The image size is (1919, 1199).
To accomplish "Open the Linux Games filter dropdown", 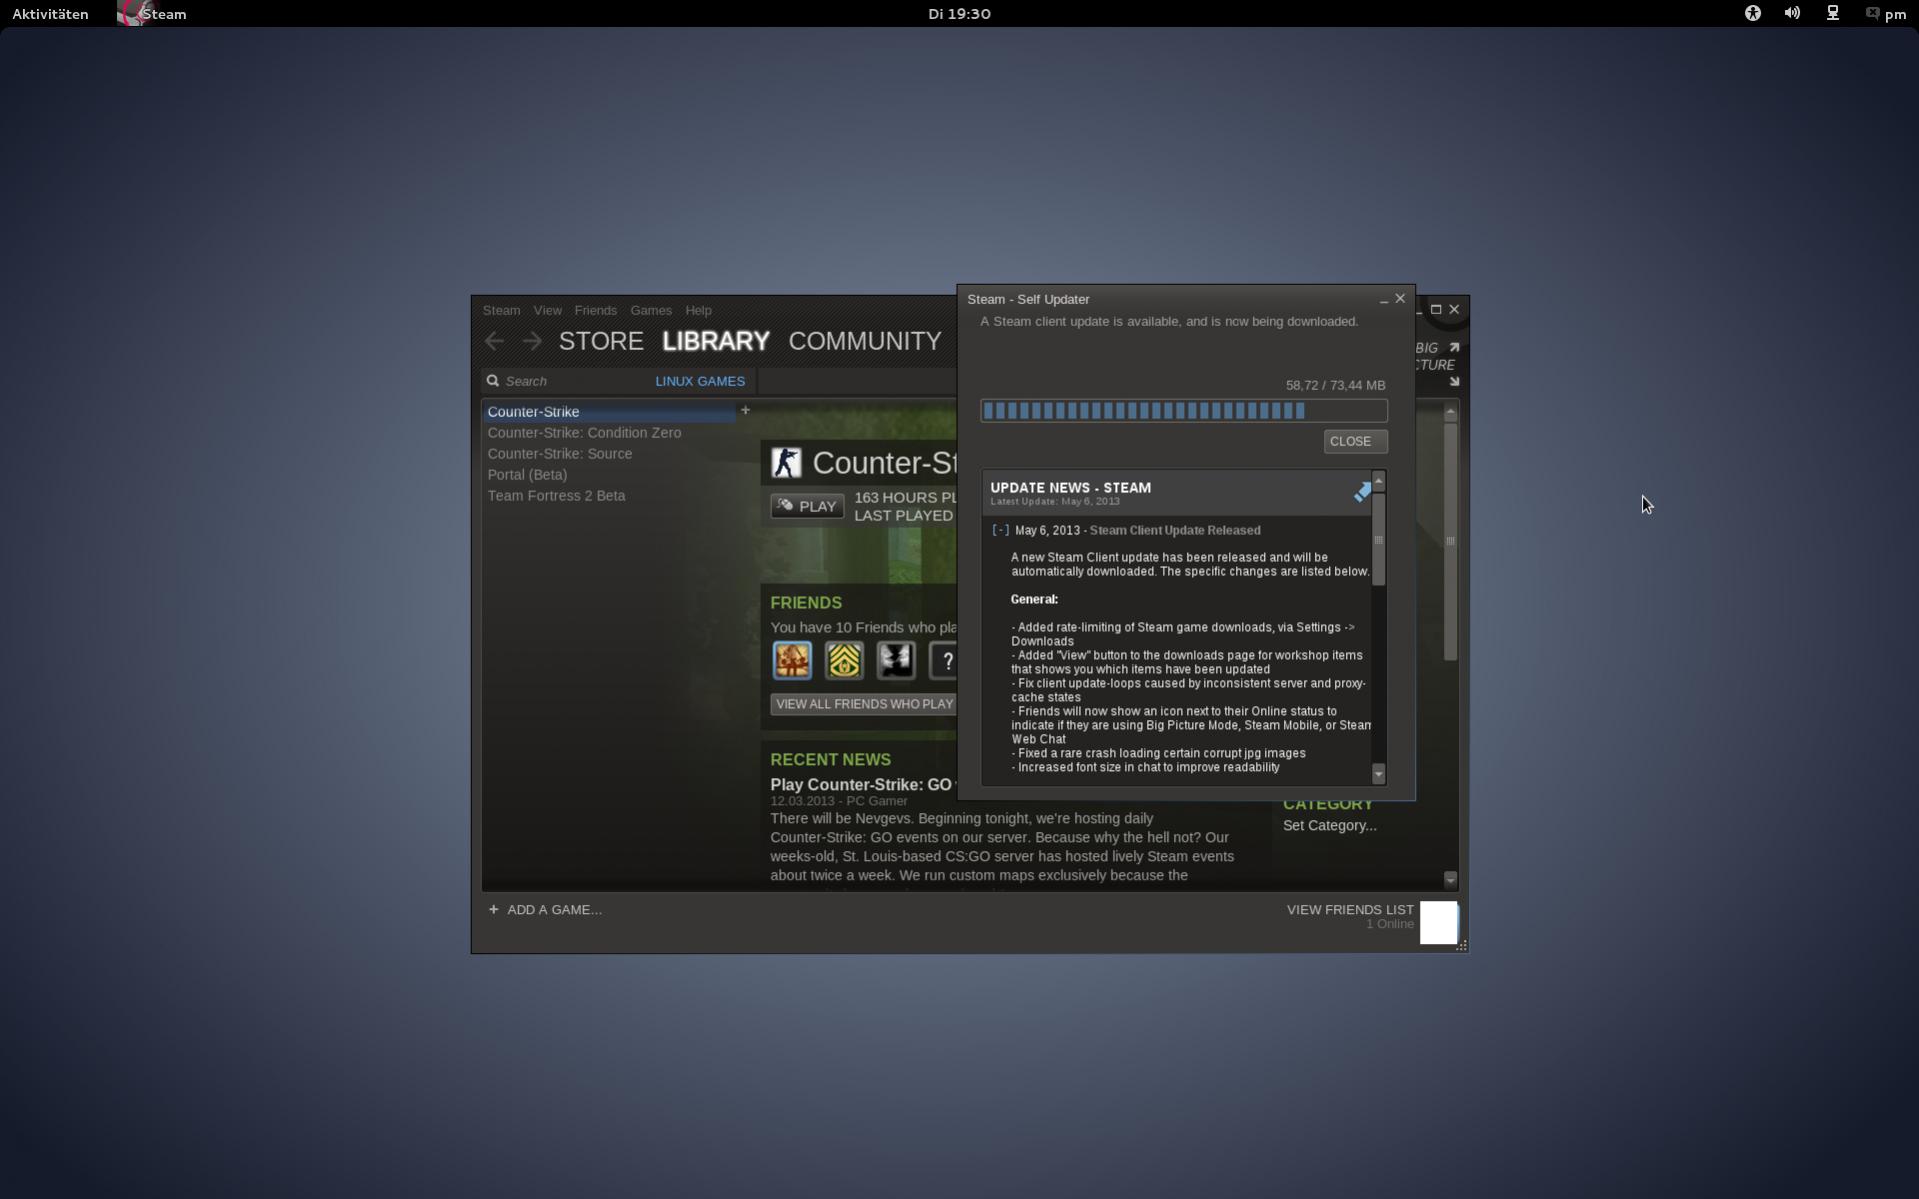I will click(x=700, y=381).
